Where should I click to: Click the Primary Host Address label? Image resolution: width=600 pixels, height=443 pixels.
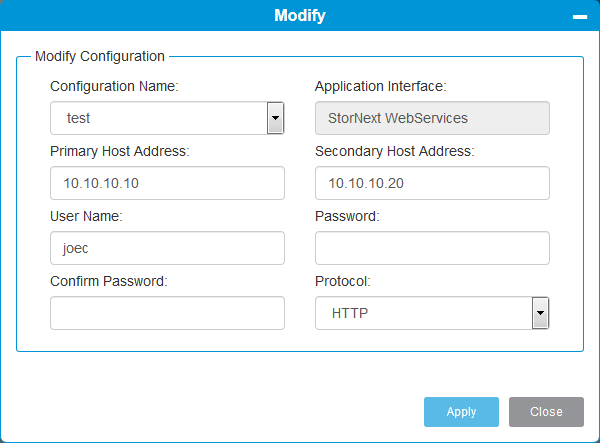pos(120,151)
